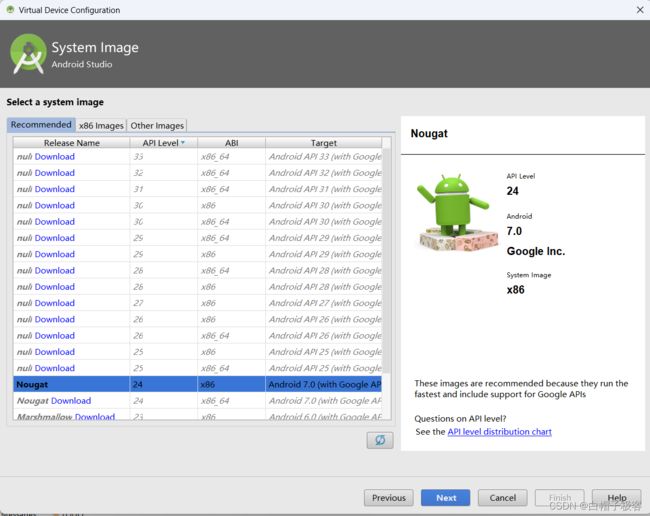Click the Cancel button
Viewport: 650px width, 516px height.
pyautogui.click(x=502, y=498)
